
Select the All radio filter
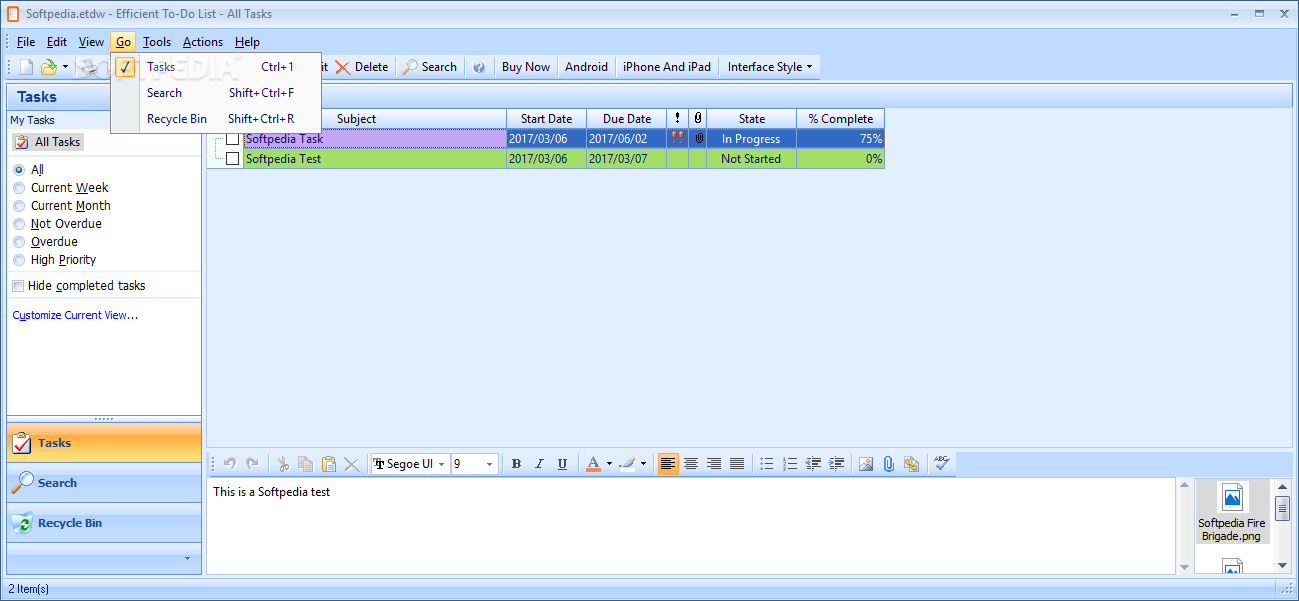click(19, 170)
